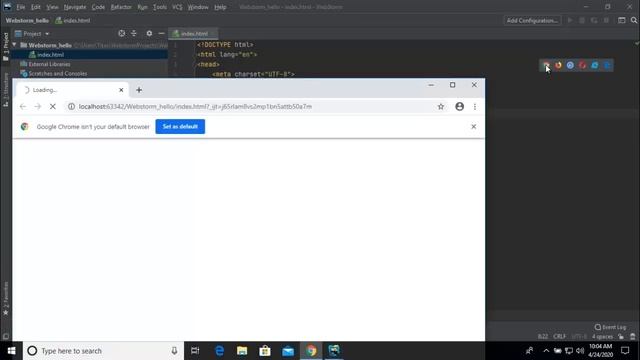Image resolution: width=640 pixels, height=360 pixels.
Task: Open page in Firefox from editor browser popup
Action: tap(558, 65)
